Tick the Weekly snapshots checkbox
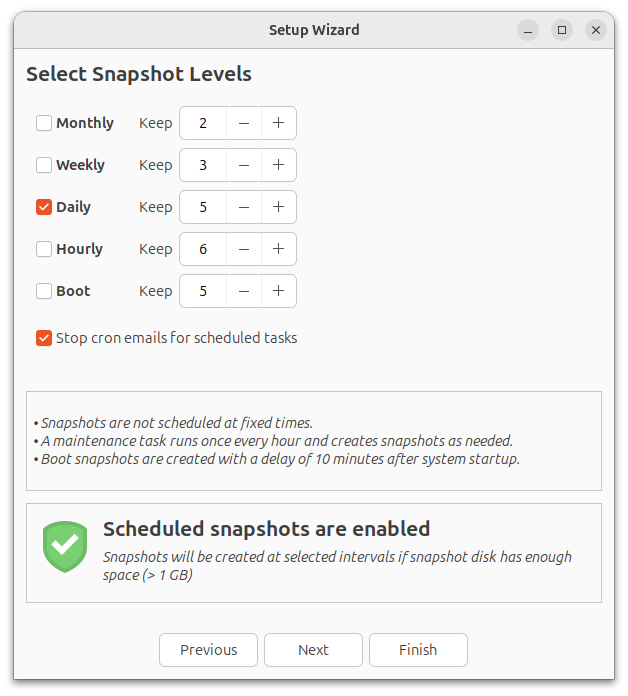 (44, 165)
